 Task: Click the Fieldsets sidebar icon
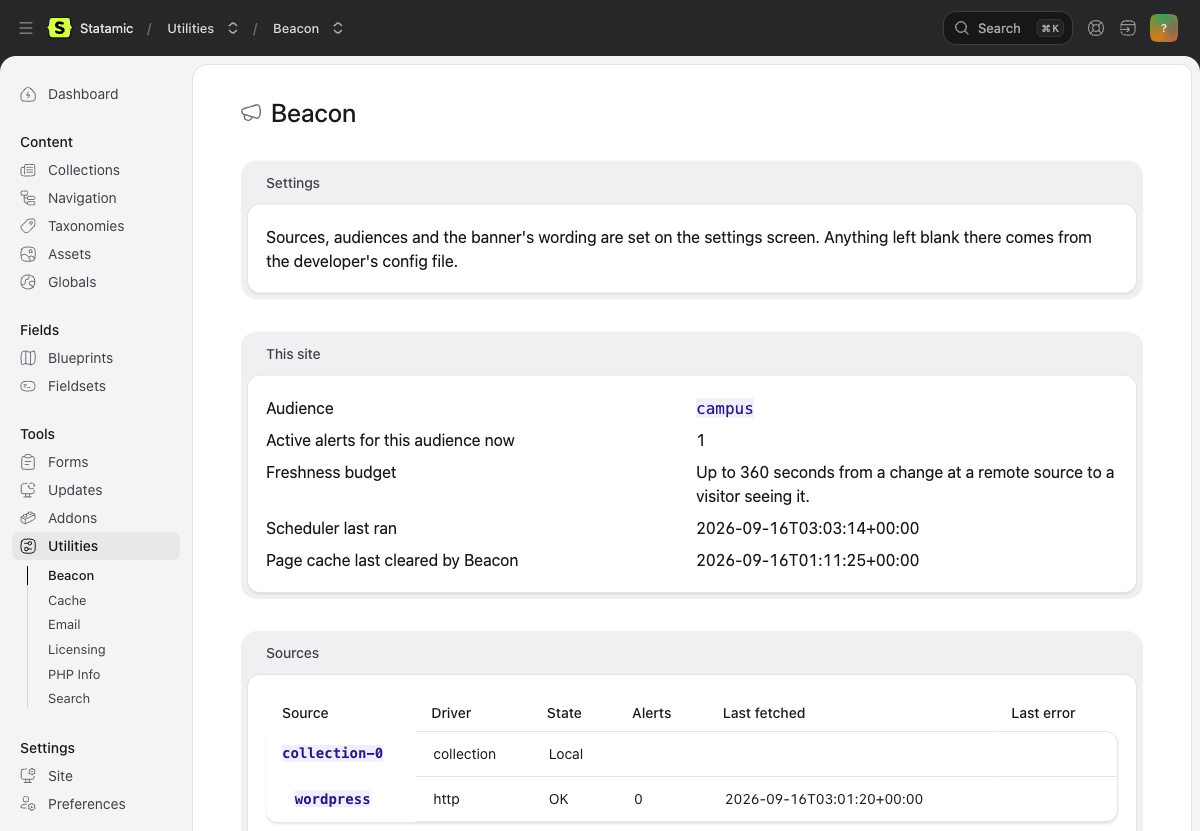click(28, 386)
